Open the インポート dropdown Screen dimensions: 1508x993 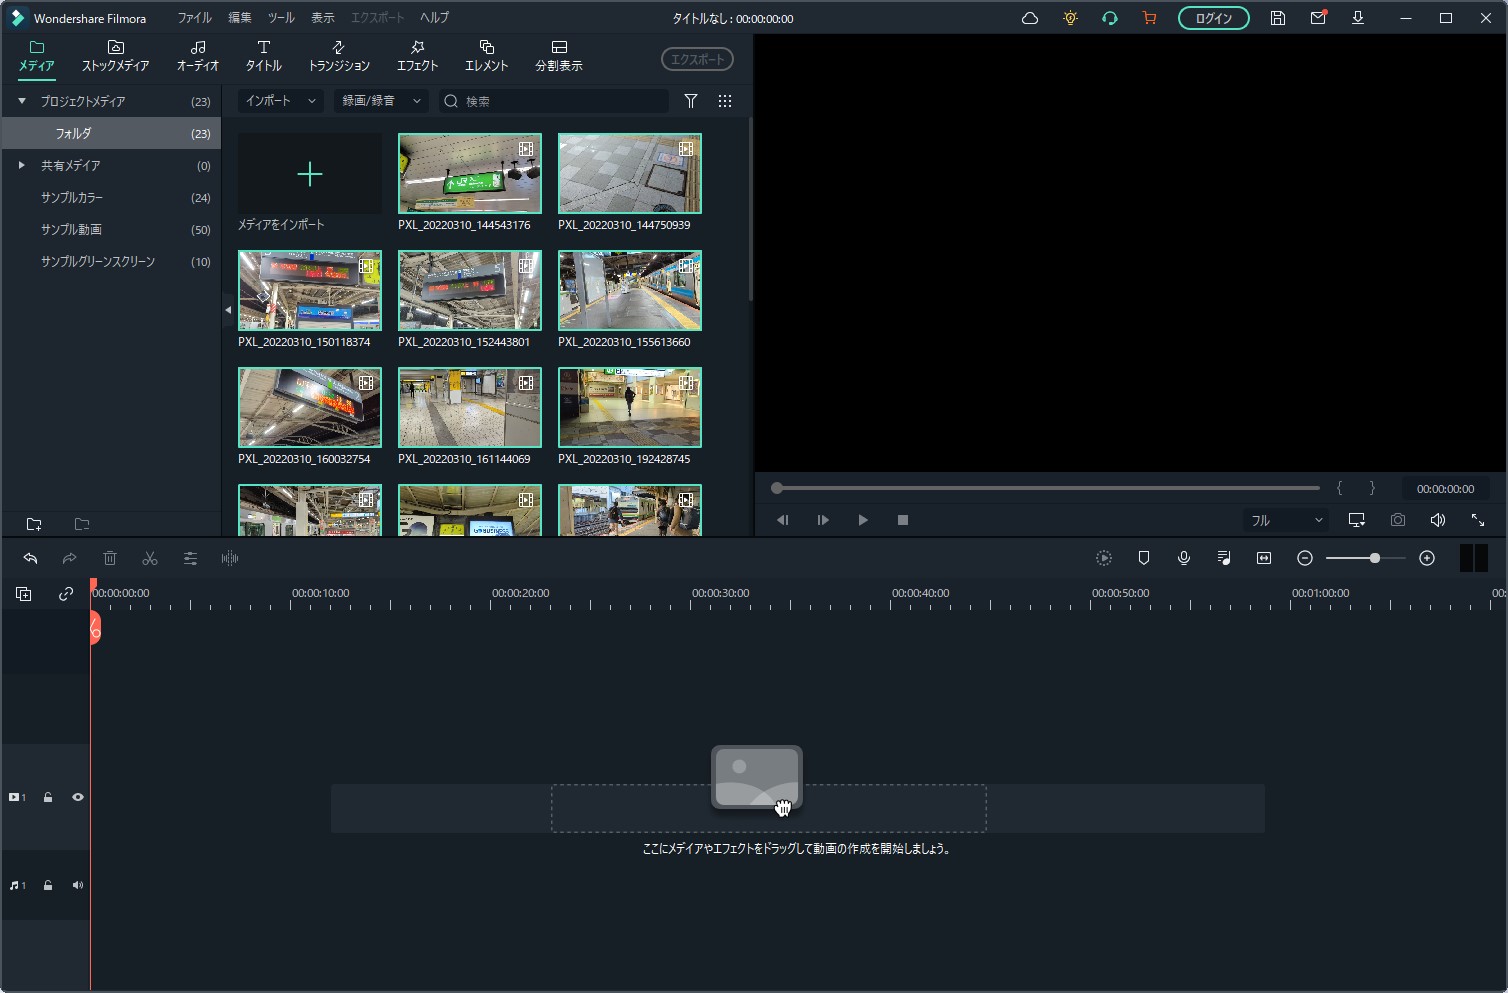(x=280, y=101)
